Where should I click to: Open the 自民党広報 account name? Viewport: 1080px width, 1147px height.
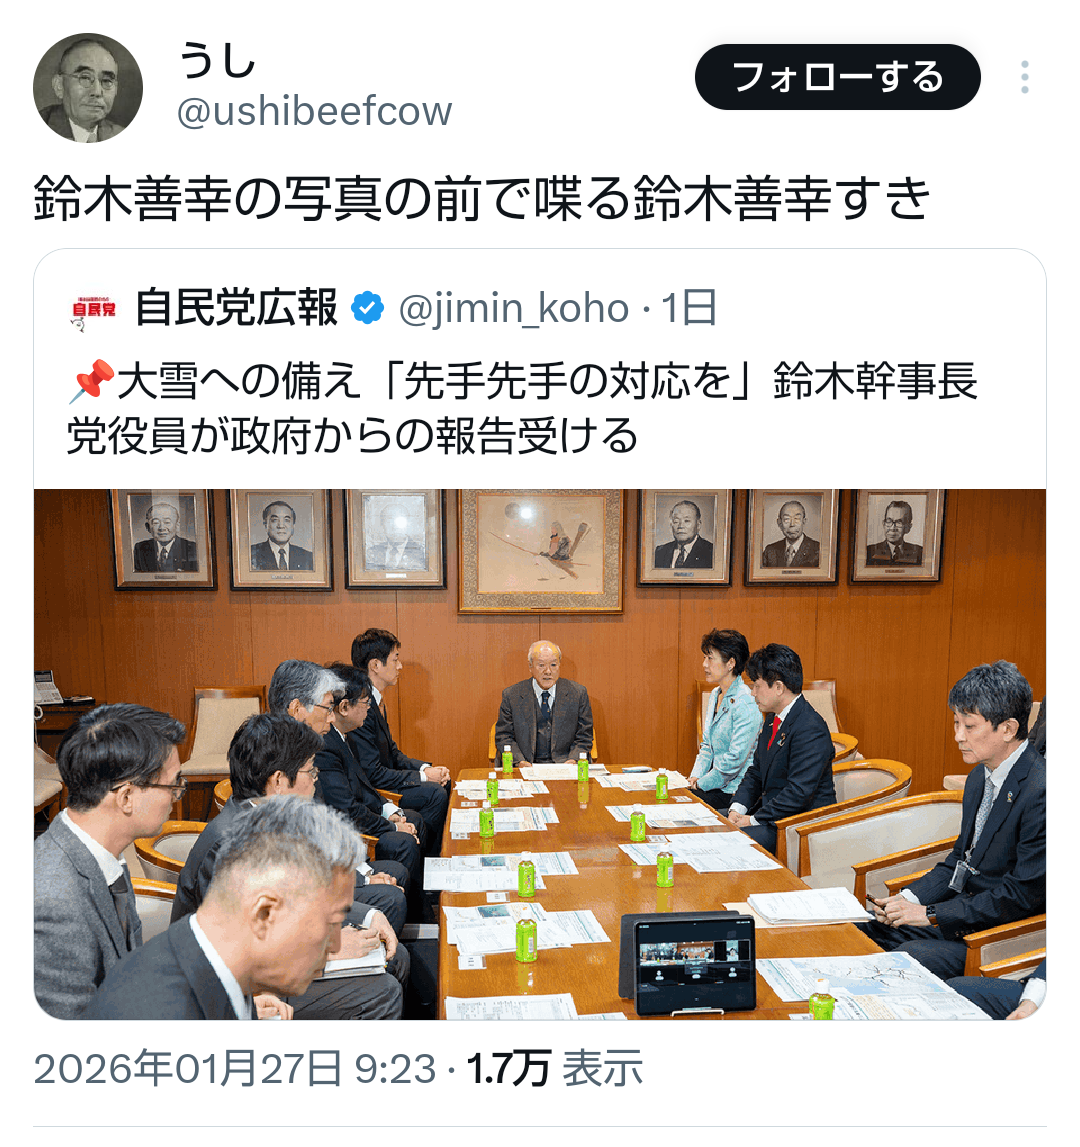(236, 307)
